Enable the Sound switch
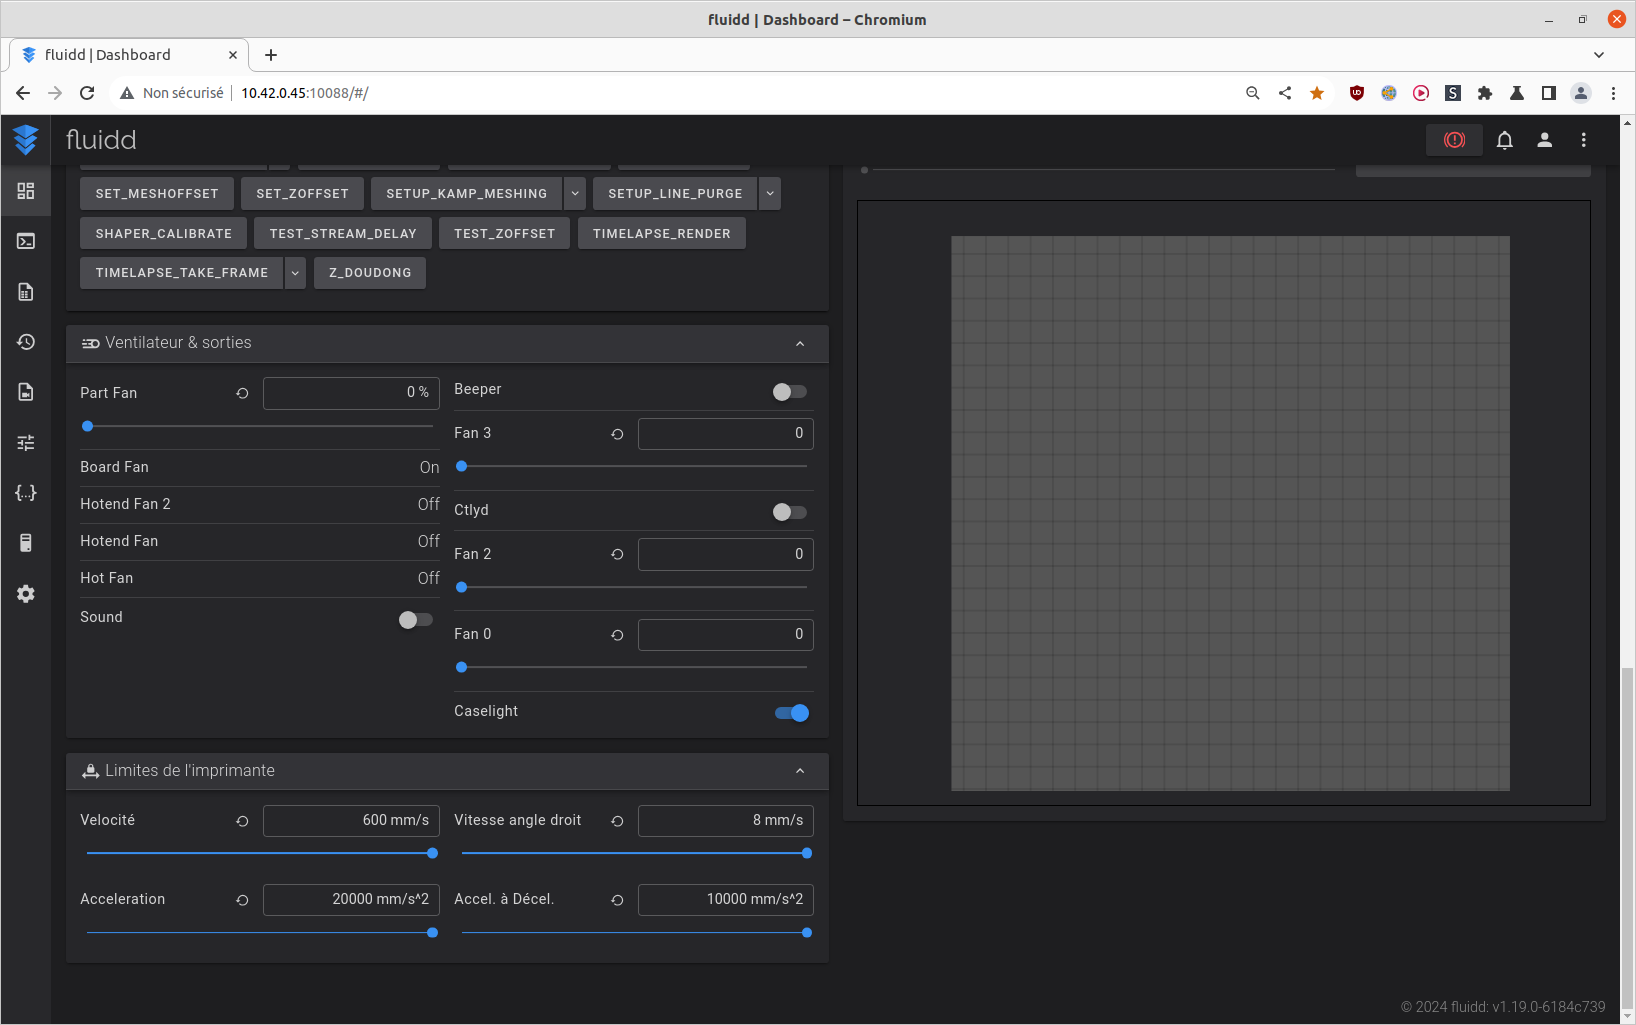The width and height of the screenshot is (1636, 1025). 415,620
